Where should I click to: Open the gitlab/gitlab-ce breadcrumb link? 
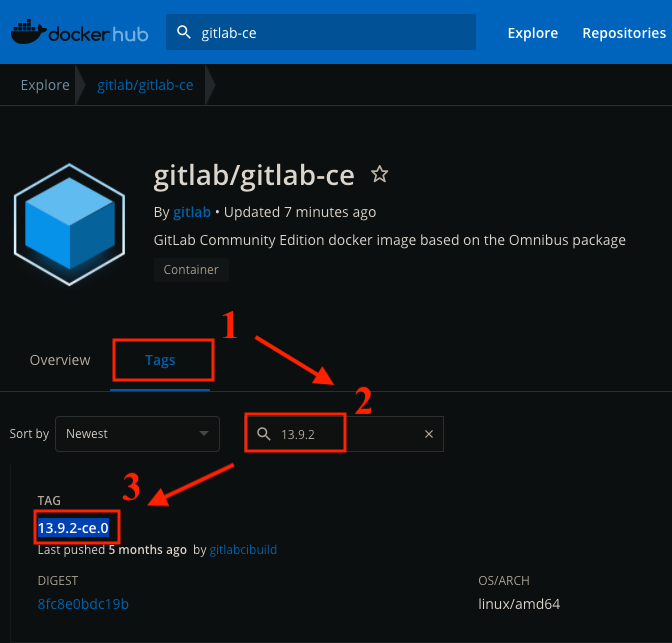pyautogui.click(x=145, y=85)
